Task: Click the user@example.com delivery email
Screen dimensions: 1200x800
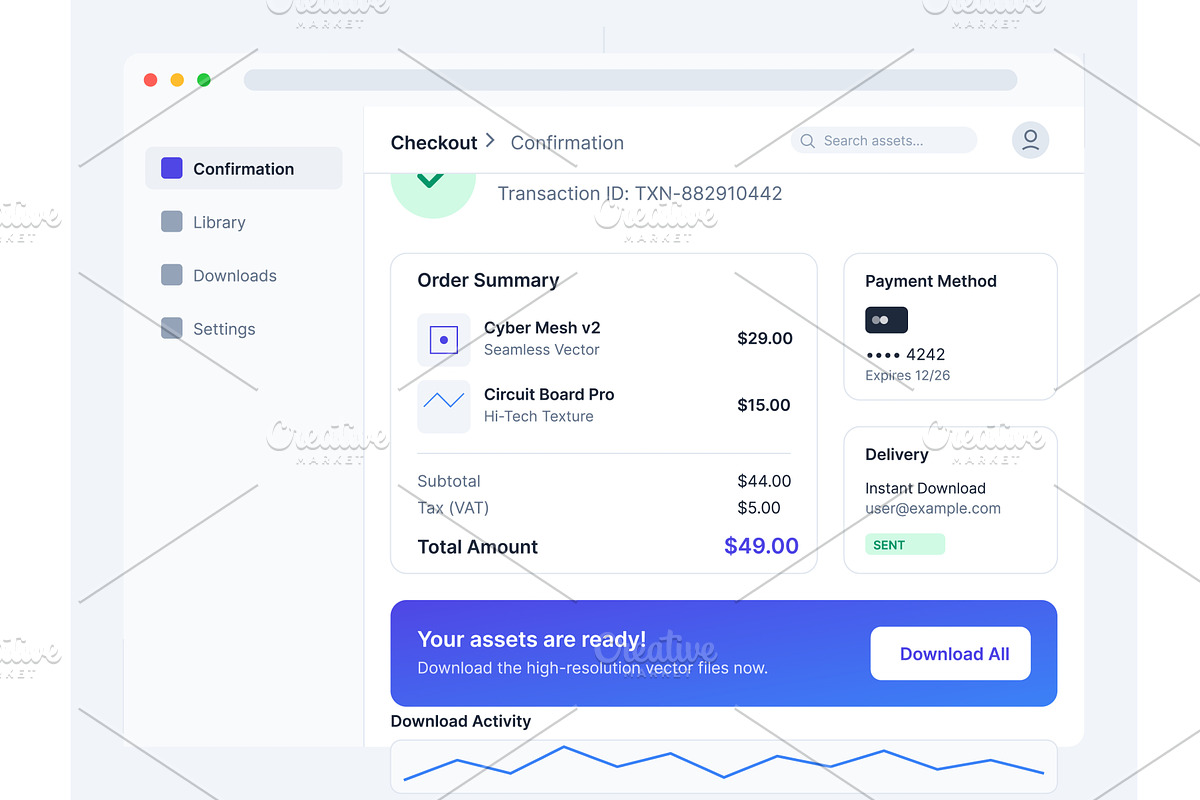Action: tap(933, 508)
